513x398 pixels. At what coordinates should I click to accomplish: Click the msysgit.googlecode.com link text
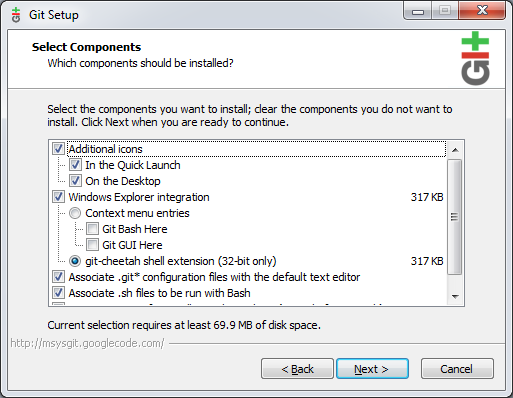click(x=87, y=343)
